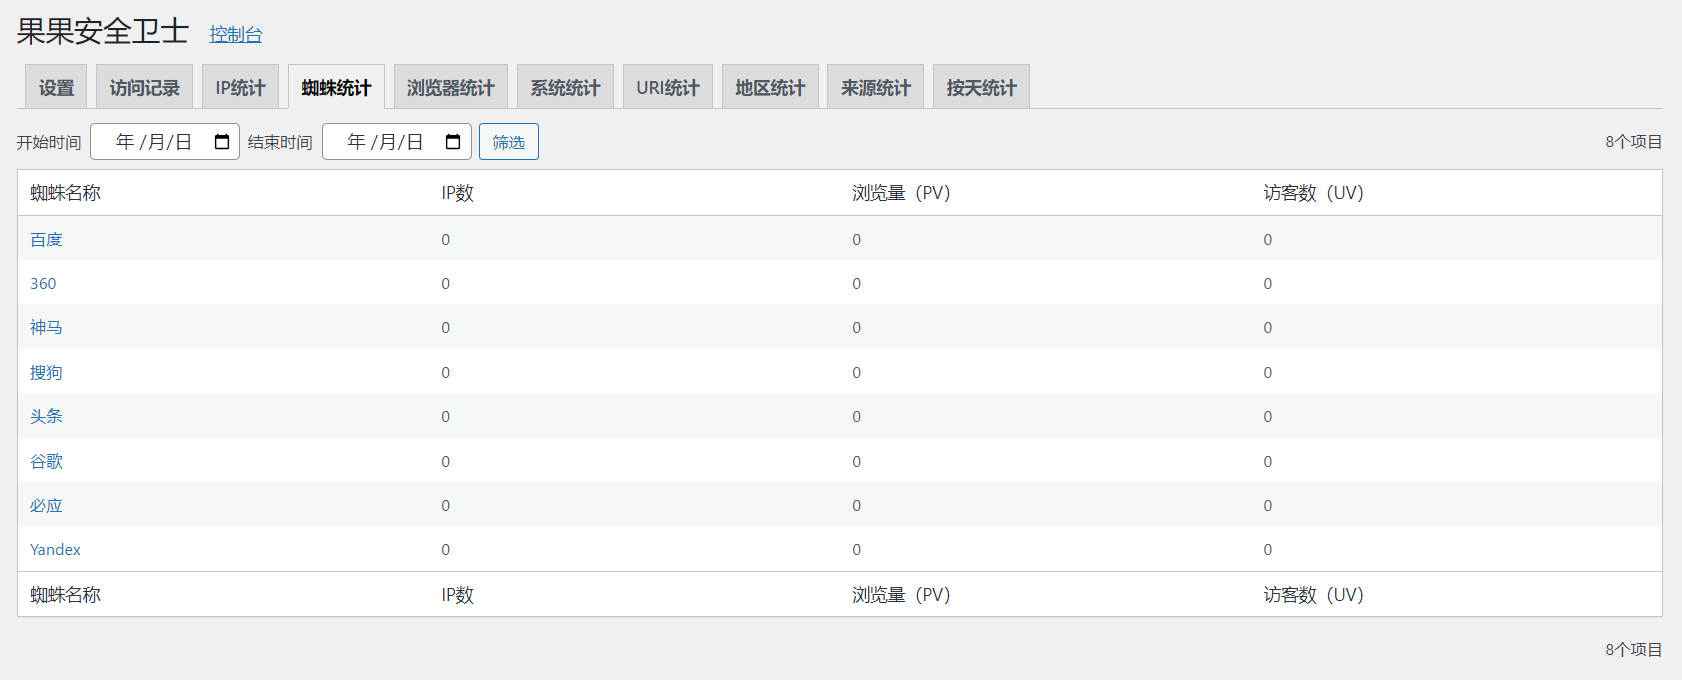Open the 百度 spider link
This screenshot has width=1682, height=680.
pos(46,239)
